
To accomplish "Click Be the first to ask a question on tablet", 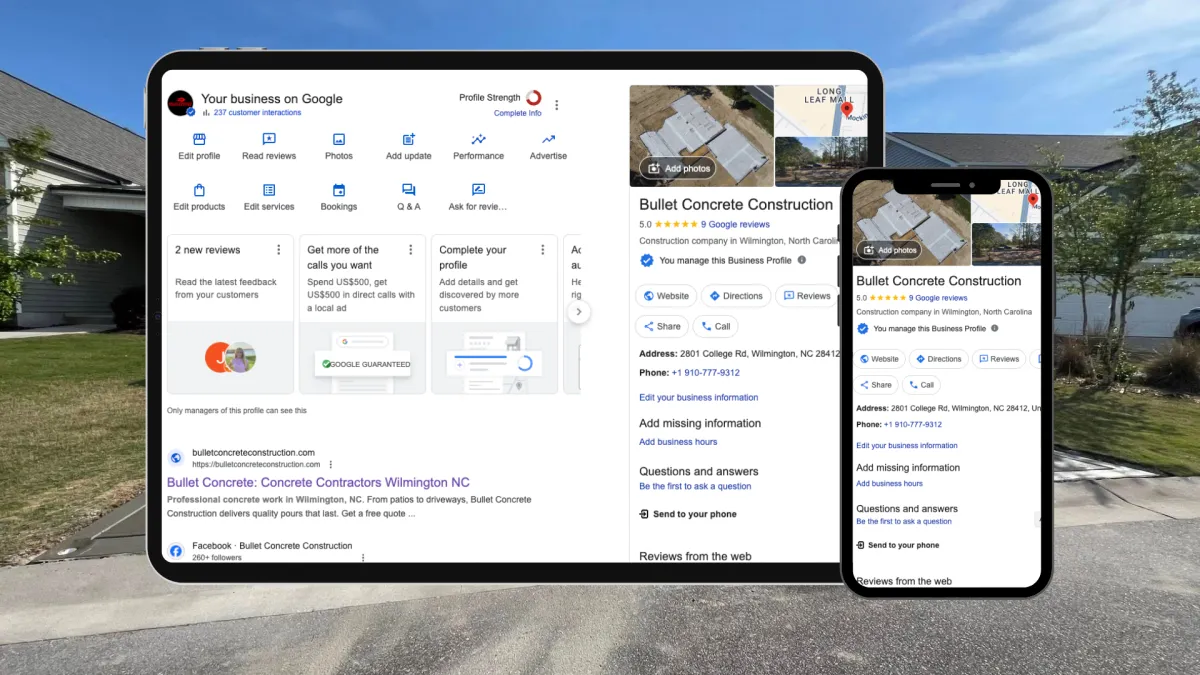I will [695, 486].
